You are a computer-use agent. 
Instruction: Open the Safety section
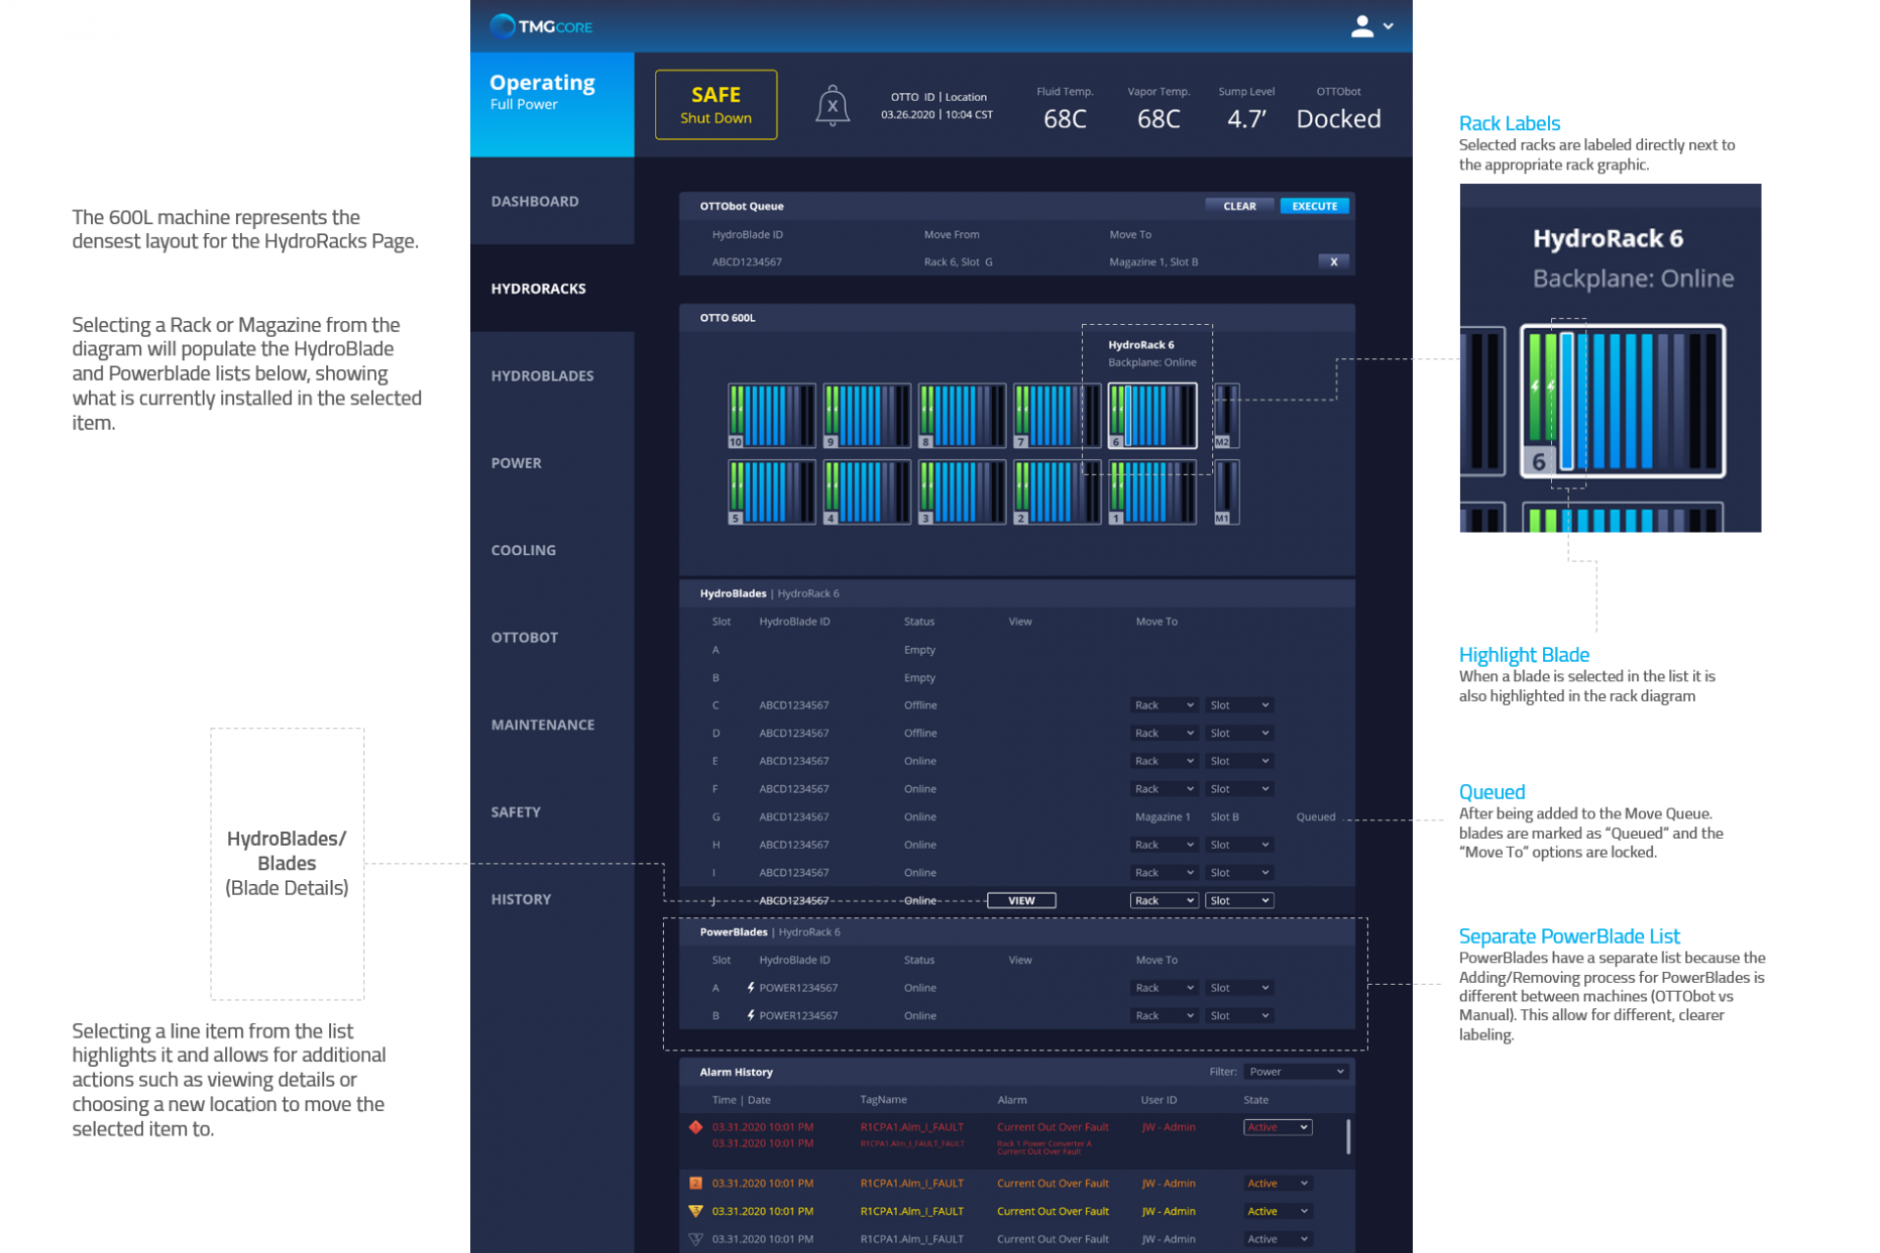(552, 812)
